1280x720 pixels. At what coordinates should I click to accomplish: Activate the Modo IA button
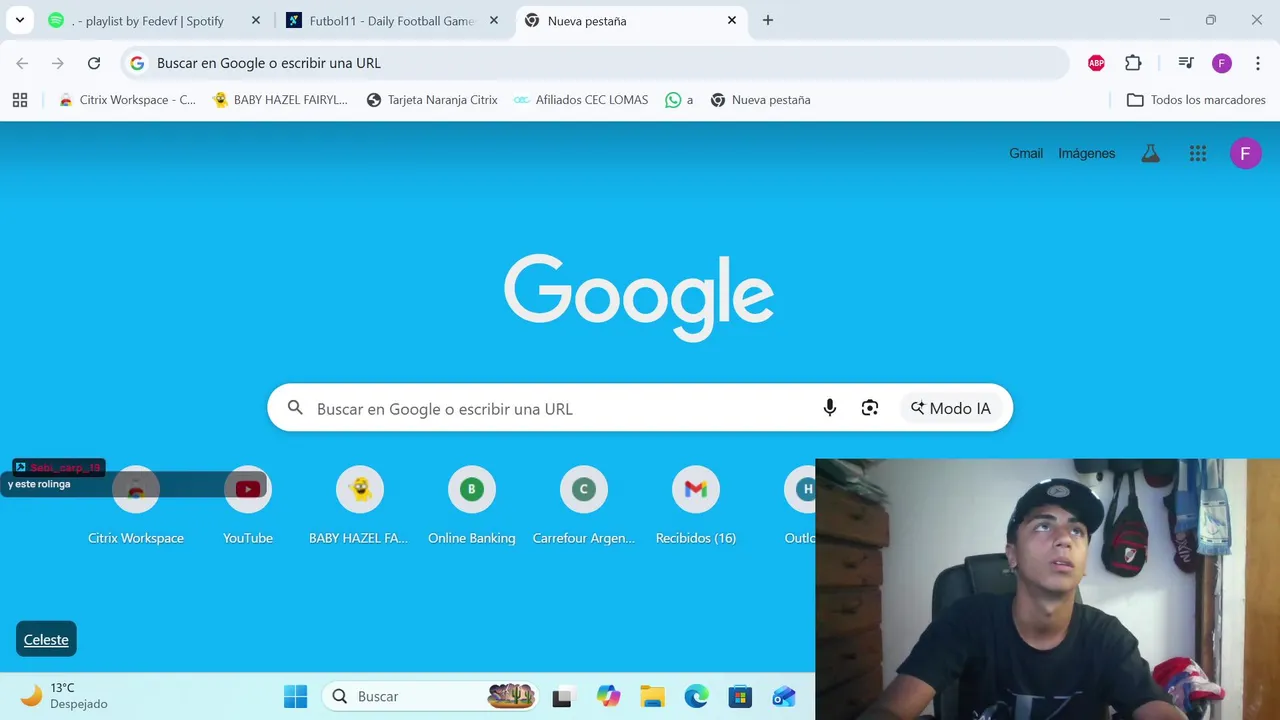point(950,408)
